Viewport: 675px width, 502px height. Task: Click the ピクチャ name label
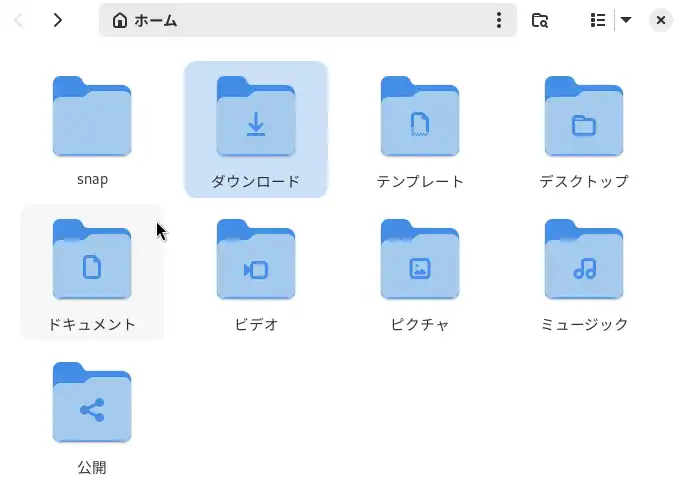click(420, 324)
